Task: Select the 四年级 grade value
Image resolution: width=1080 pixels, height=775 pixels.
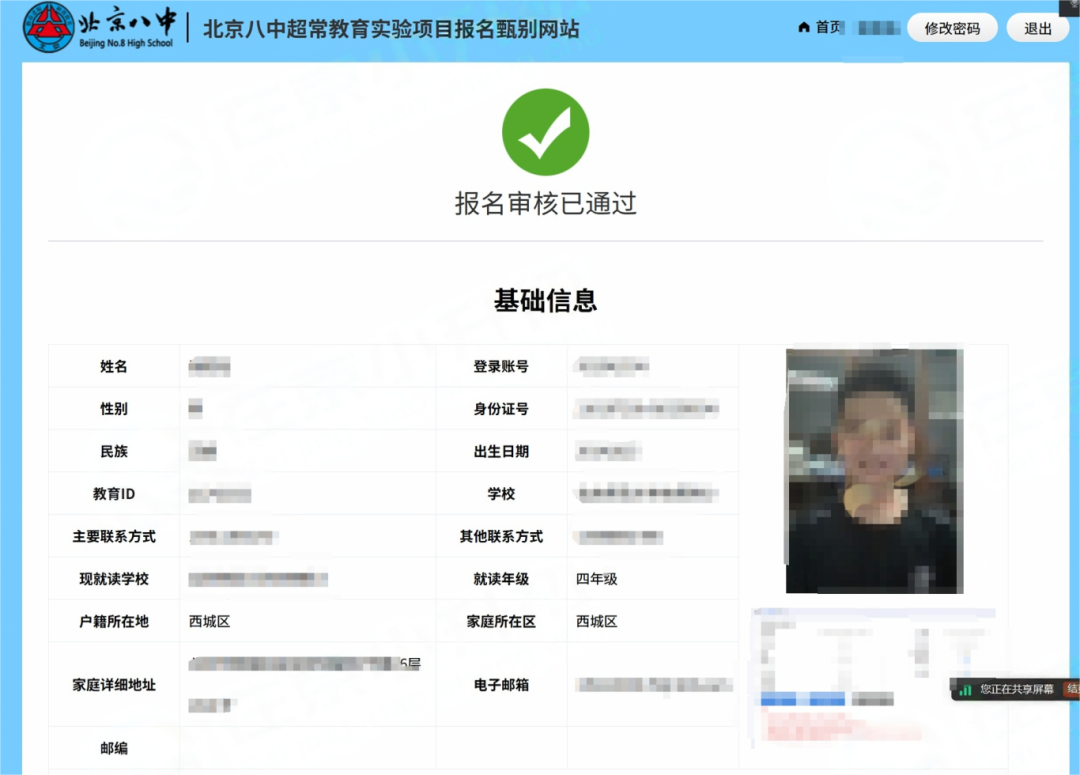Action: point(596,579)
